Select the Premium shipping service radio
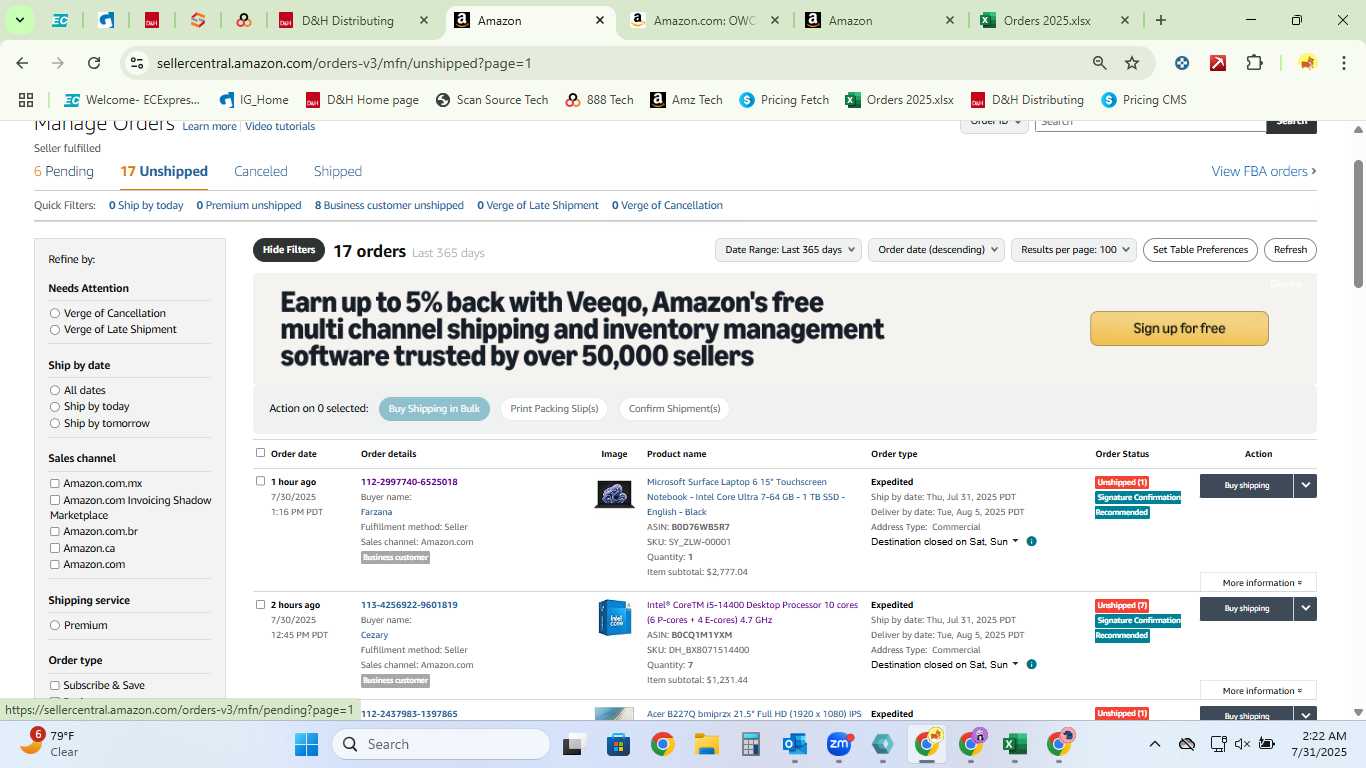 [x=55, y=625]
